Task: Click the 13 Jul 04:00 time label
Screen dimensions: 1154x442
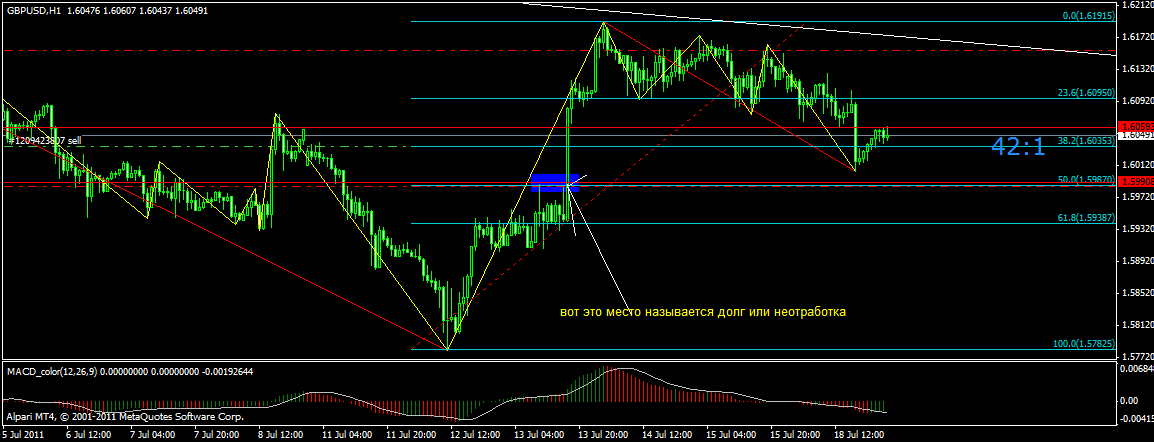Action: pos(537,435)
